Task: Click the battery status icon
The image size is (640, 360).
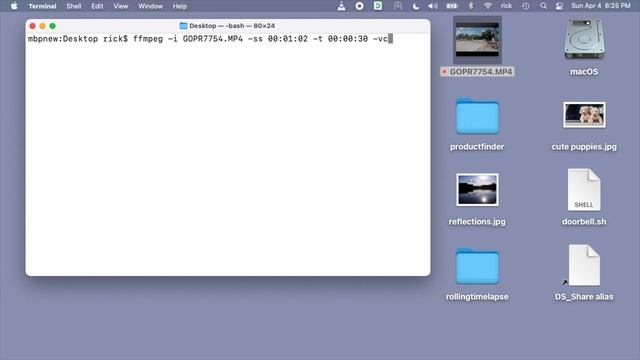Action: [452, 6]
